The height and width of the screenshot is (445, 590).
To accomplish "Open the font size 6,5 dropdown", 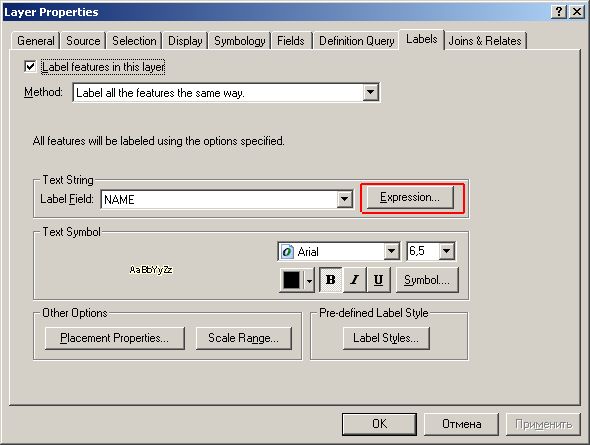I will 446,251.
